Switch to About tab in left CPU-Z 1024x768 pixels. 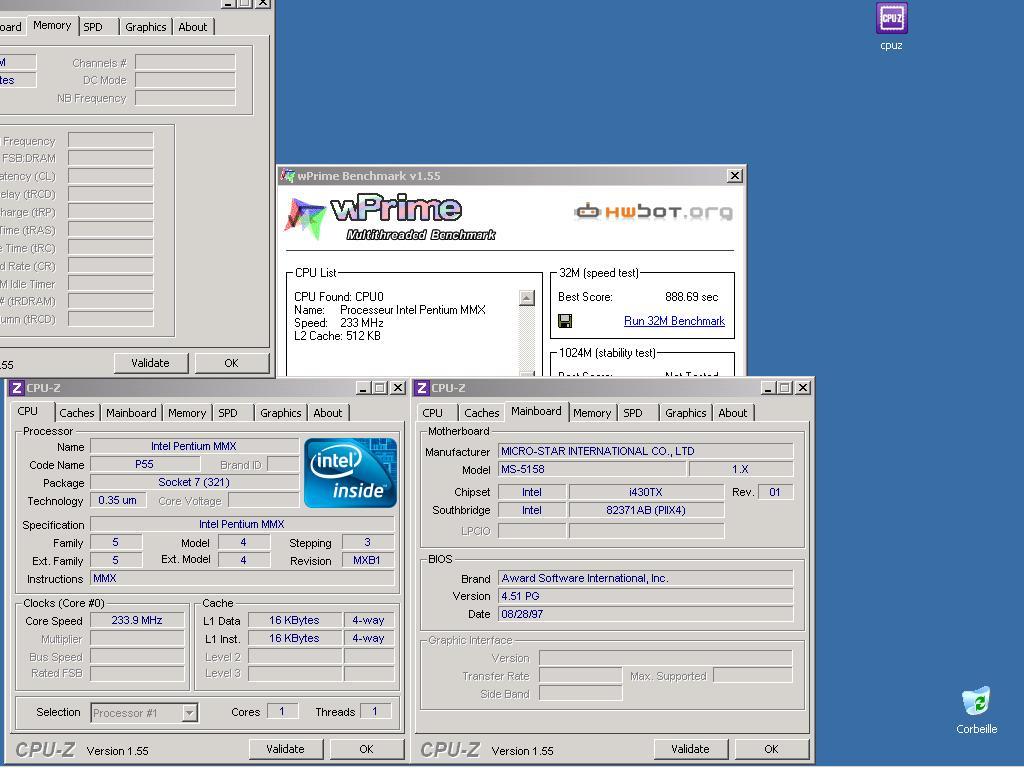(x=328, y=413)
